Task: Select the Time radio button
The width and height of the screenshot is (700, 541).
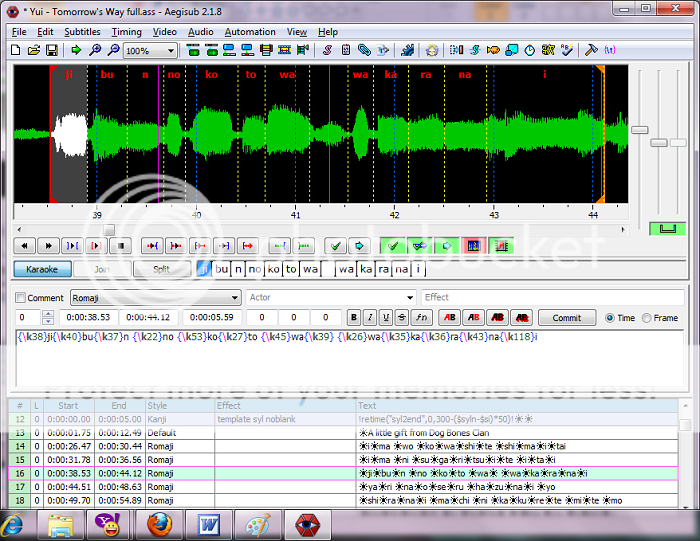Action: pyautogui.click(x=609, y=318)
